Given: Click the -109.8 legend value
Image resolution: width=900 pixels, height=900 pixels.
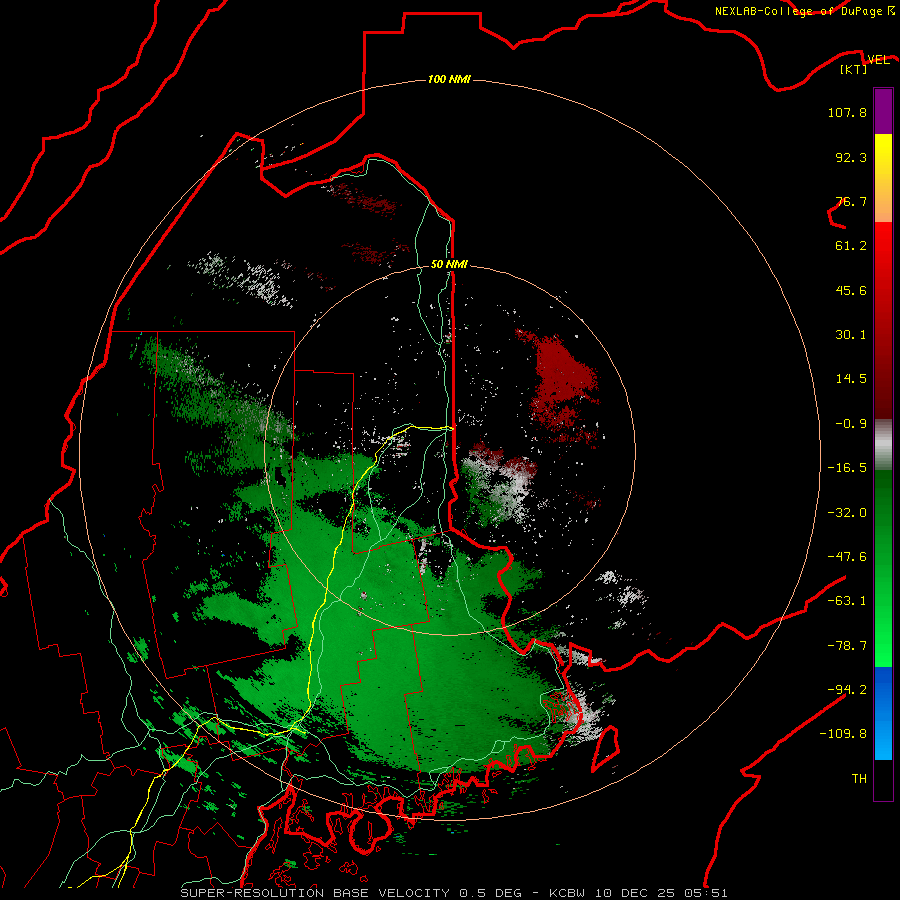Looking at the screenshot, I should (x=843, y=734).
